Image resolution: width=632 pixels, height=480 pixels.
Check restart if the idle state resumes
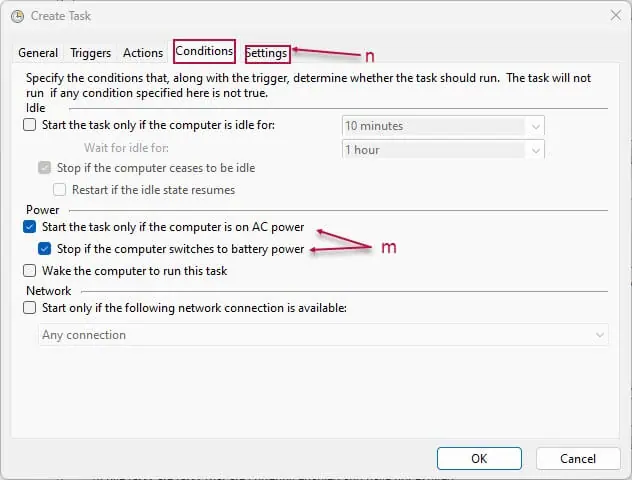coord(60,189)
